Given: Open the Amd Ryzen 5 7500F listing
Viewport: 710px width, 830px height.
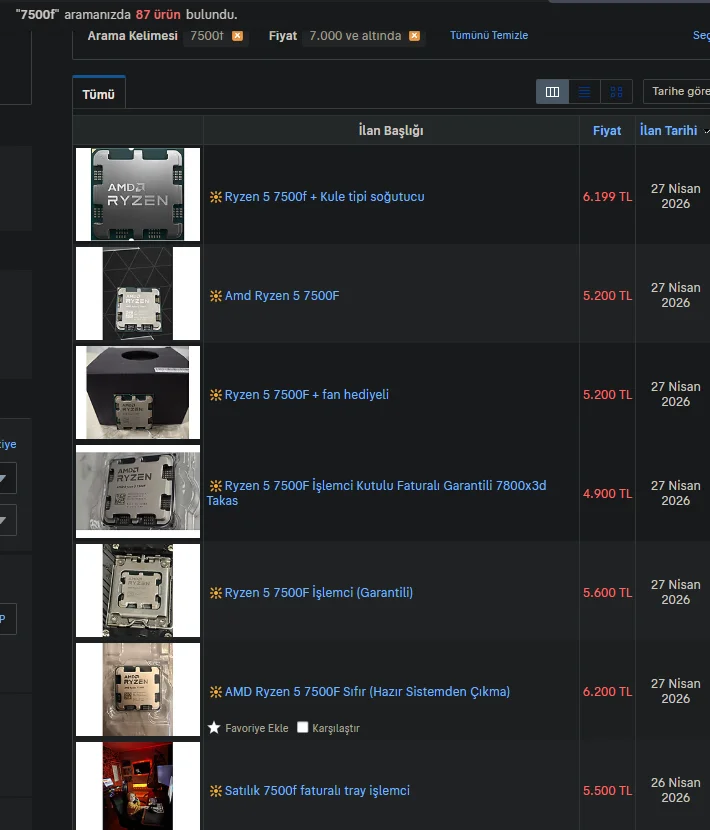Looking at the screenshot, I should tap(282, 295).
